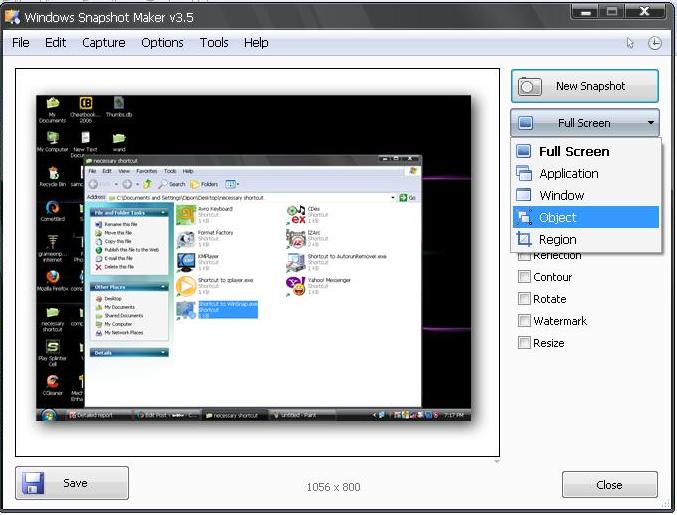Choose Window capture mode
677x515 pixels.
pyautogui.click(x=586, y=196)
